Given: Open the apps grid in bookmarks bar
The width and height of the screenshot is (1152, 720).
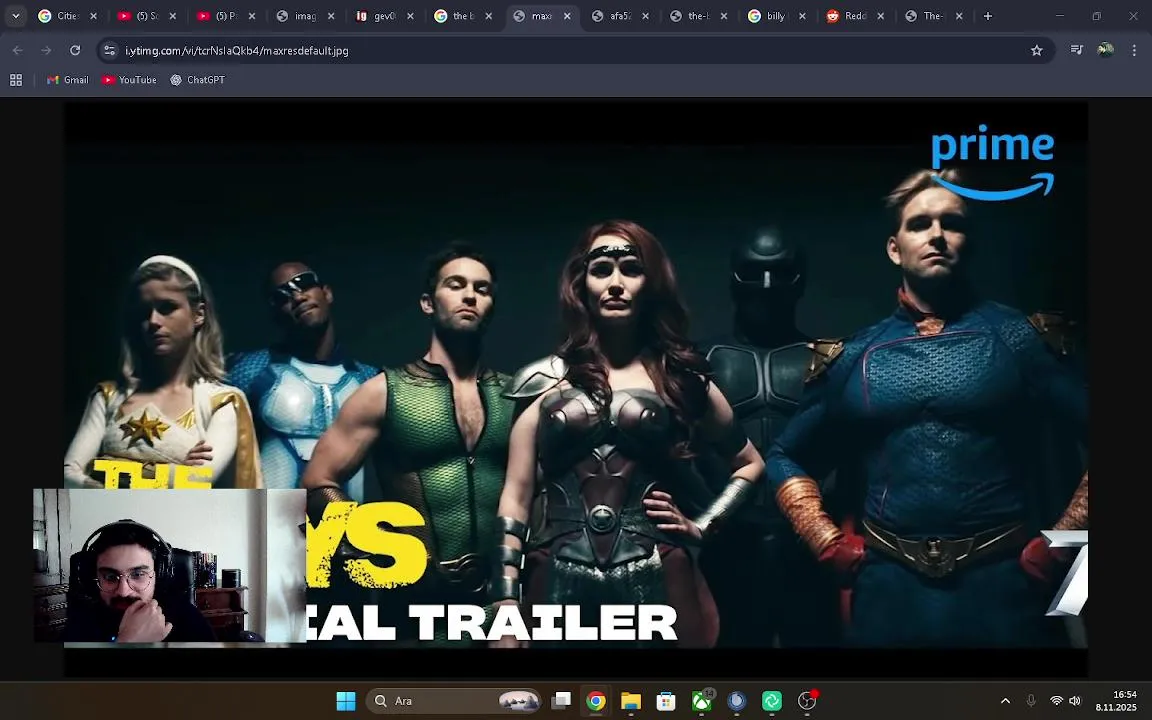Looking at the screenshot, I should point(15,80).
